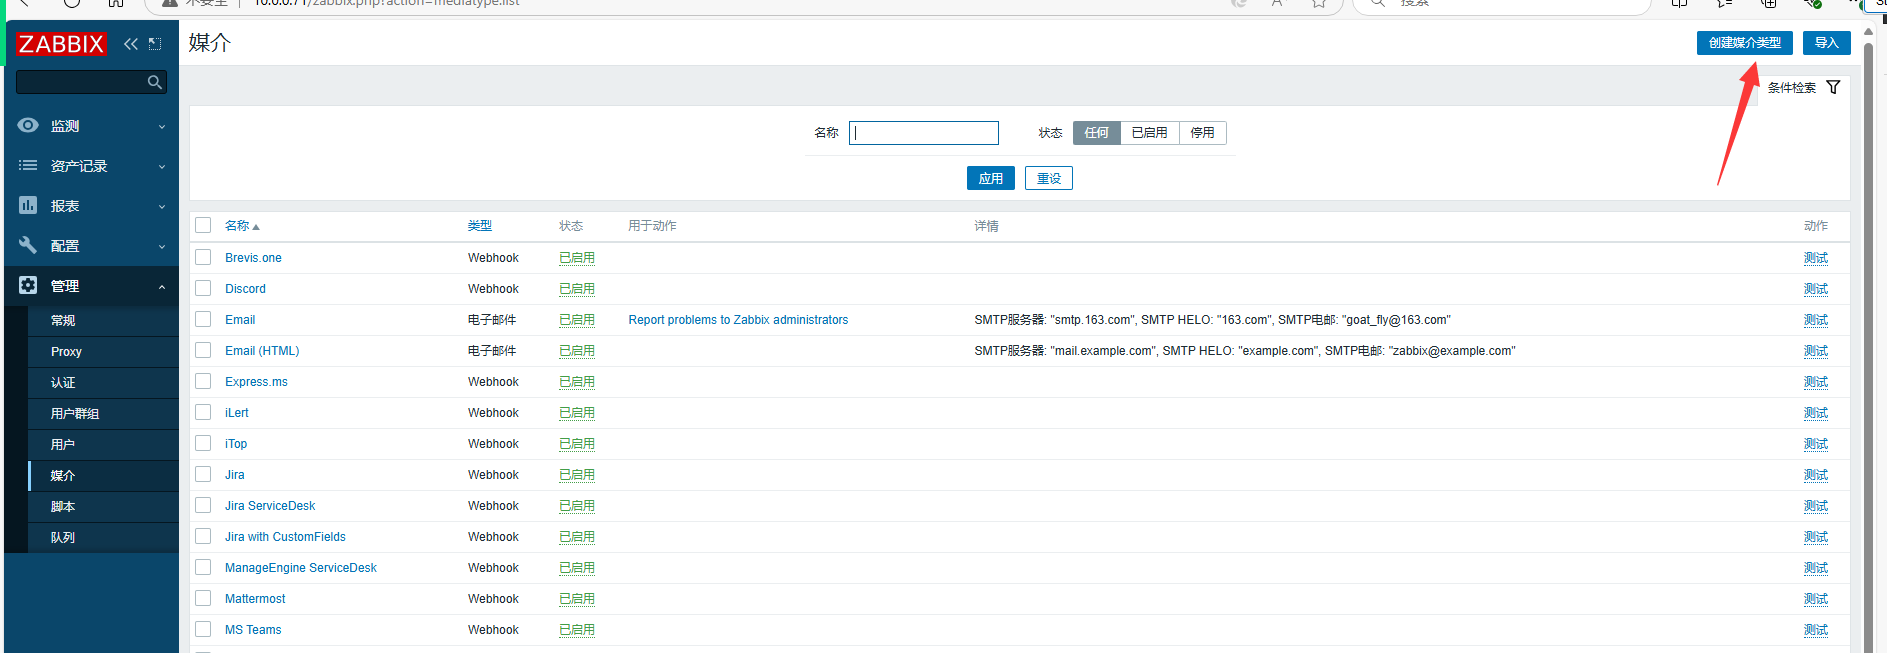
Task: Toggle 已启用 status for Jira row
Action: coord(577,475)
